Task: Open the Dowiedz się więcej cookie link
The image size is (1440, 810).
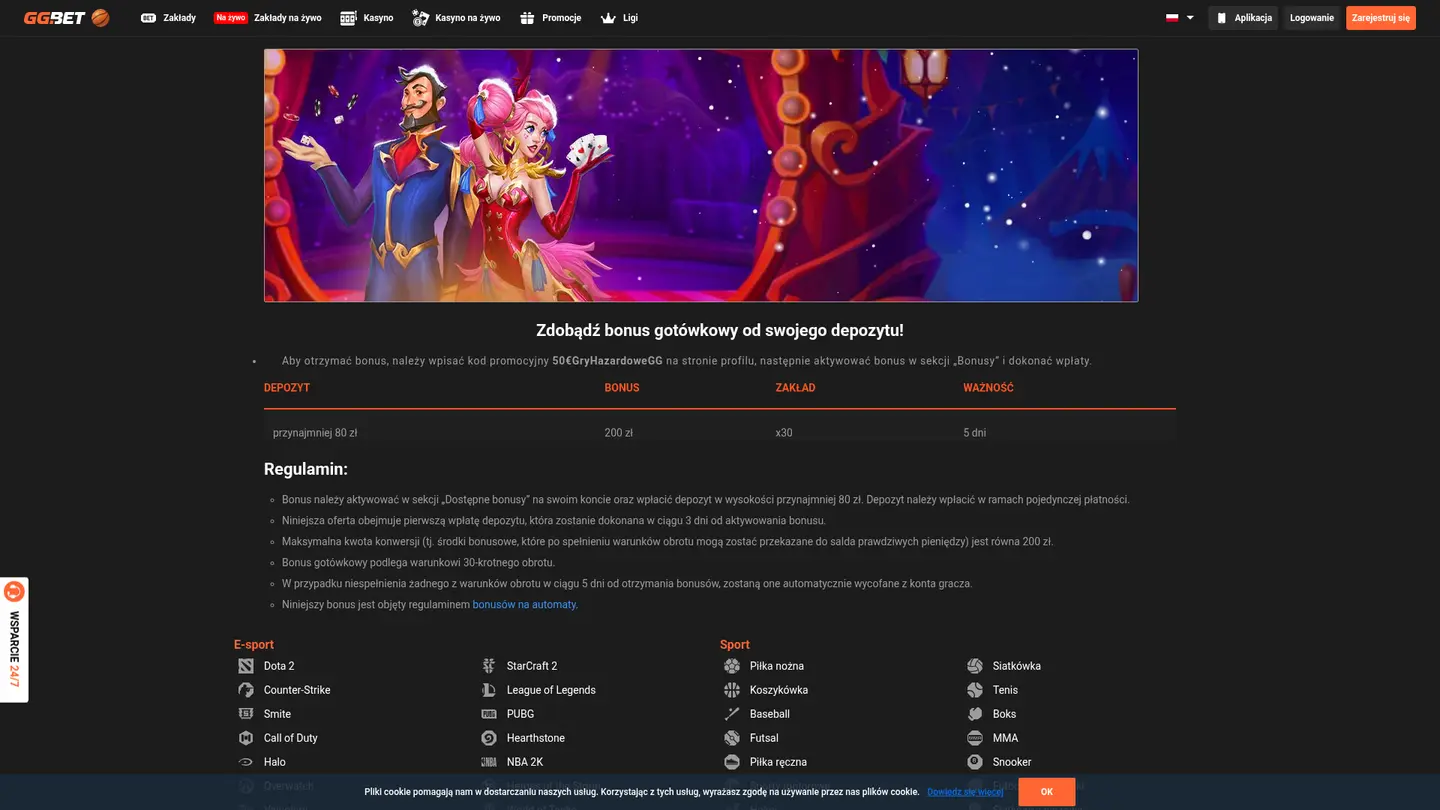Action: 965,792
